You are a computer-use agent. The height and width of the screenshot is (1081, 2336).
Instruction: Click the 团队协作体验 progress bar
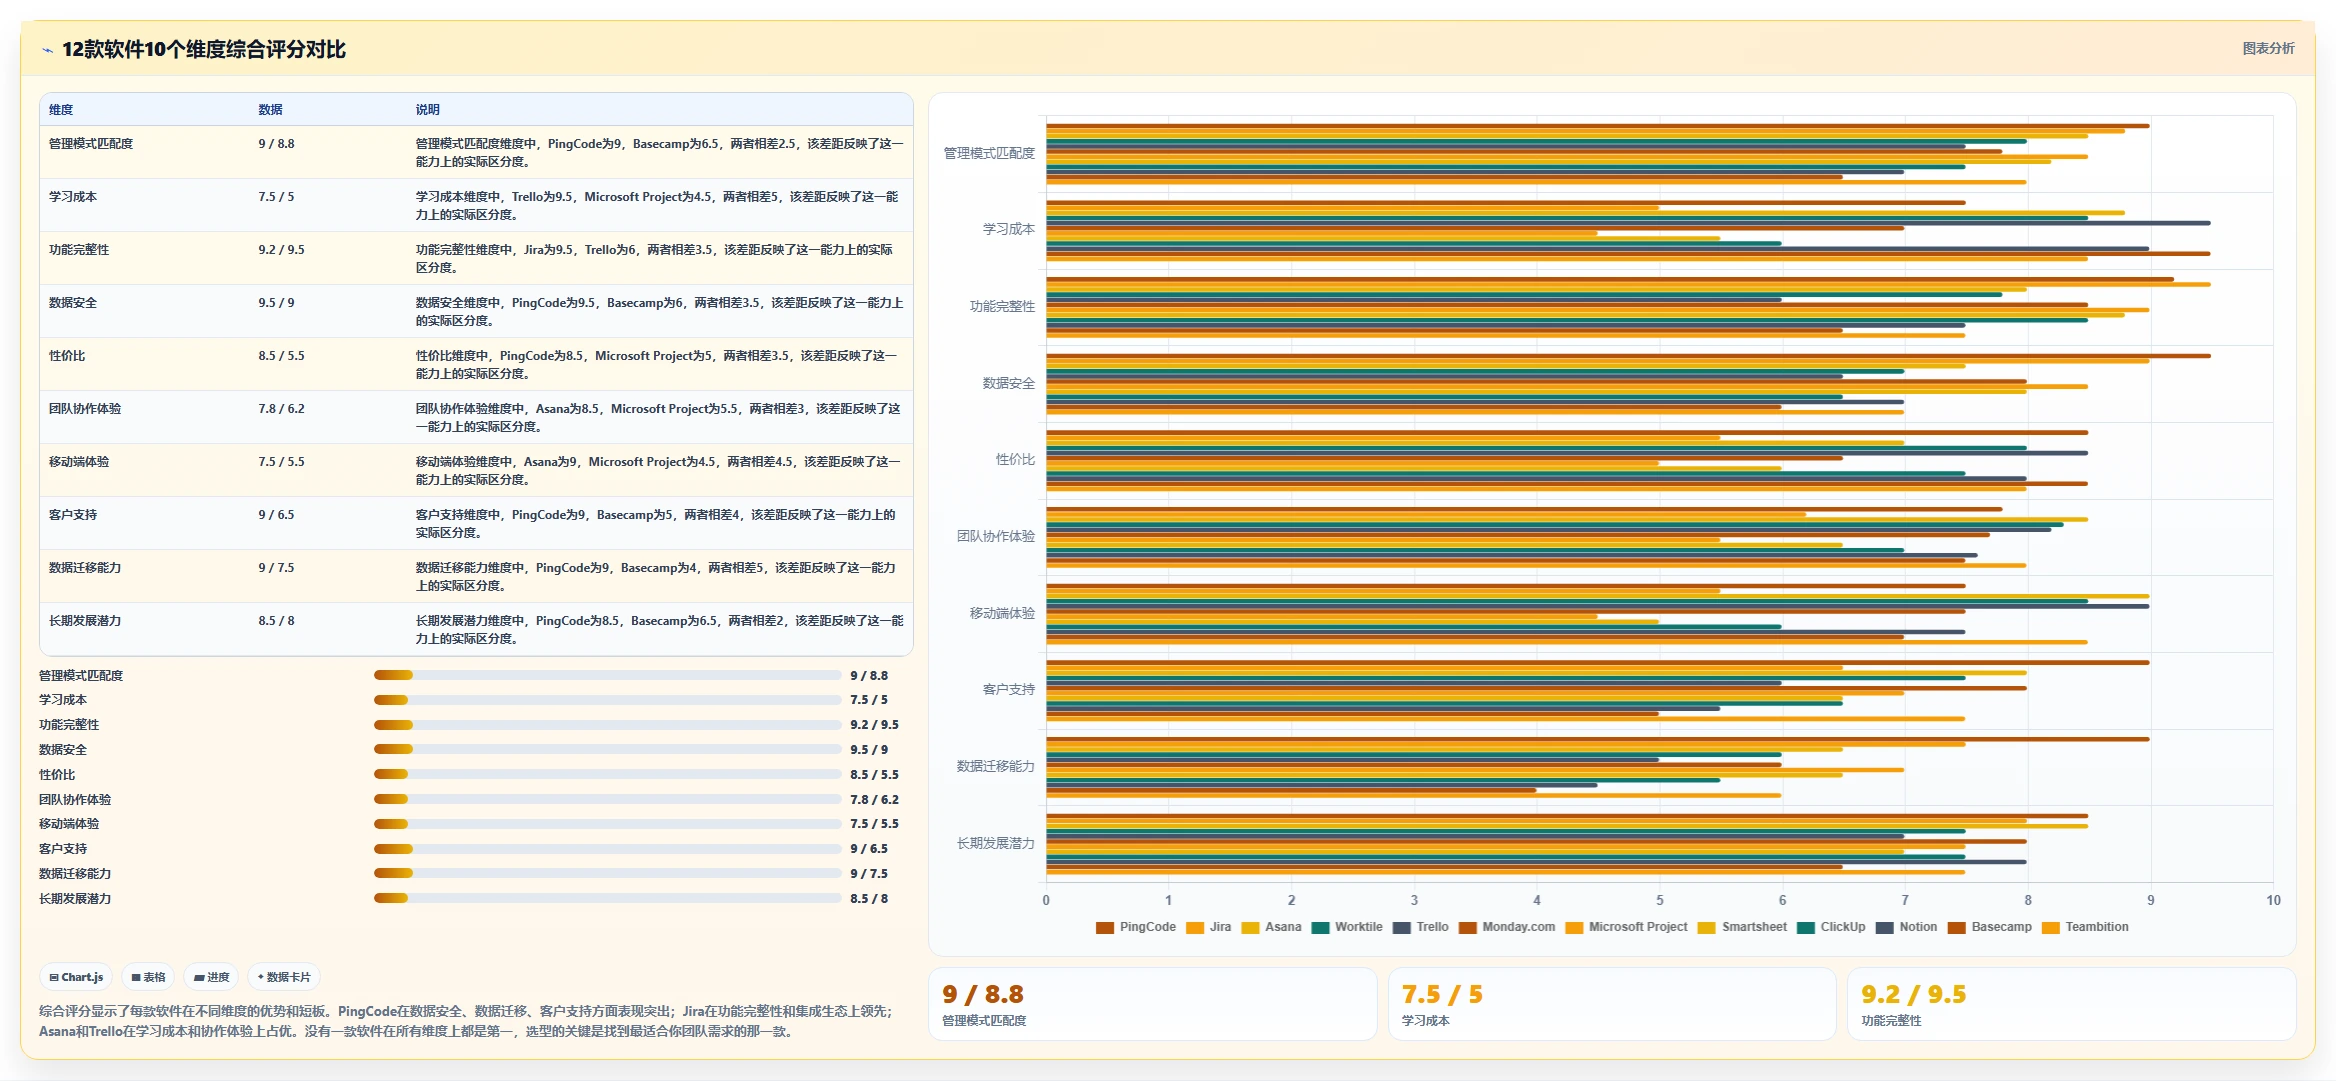(607, 799)
